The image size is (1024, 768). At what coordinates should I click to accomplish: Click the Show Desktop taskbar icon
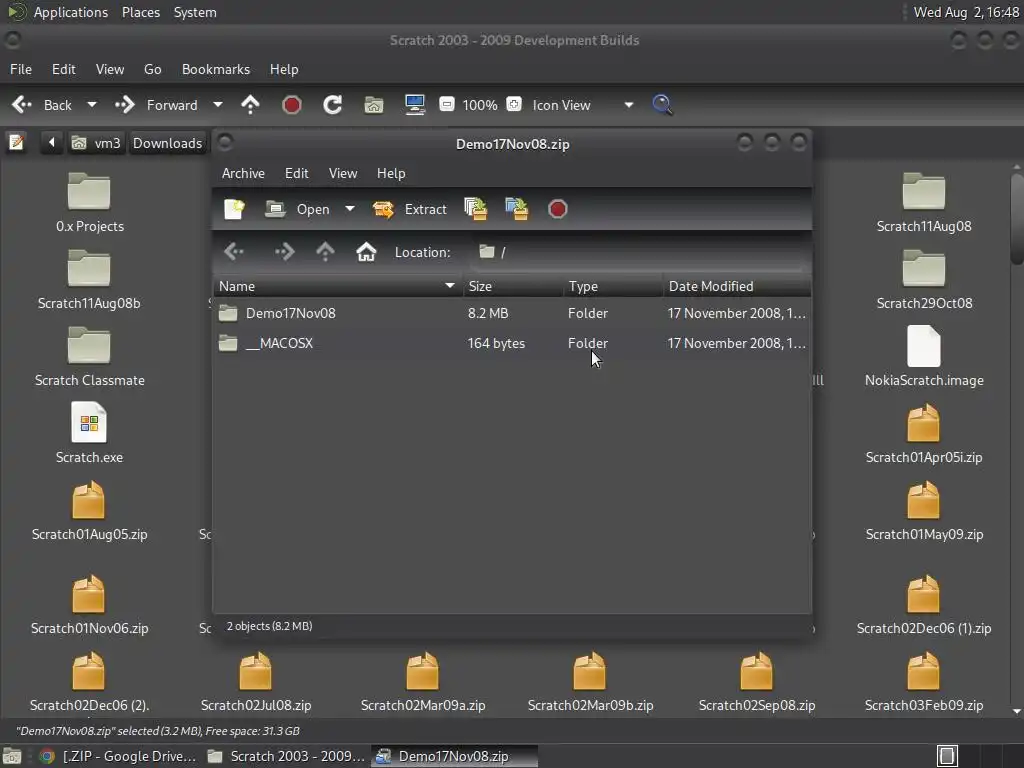click(12, 756)
